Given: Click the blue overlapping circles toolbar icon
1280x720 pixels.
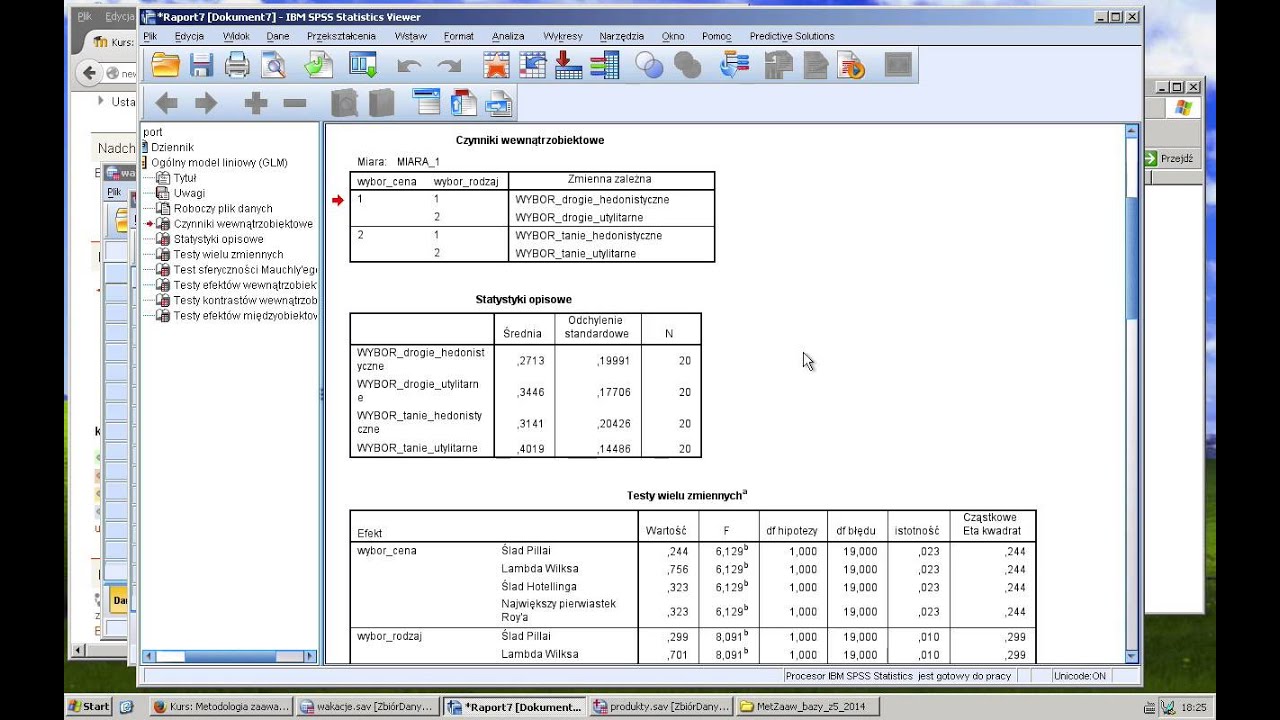Looking at the screenshot, I should (x=650, y=66).
